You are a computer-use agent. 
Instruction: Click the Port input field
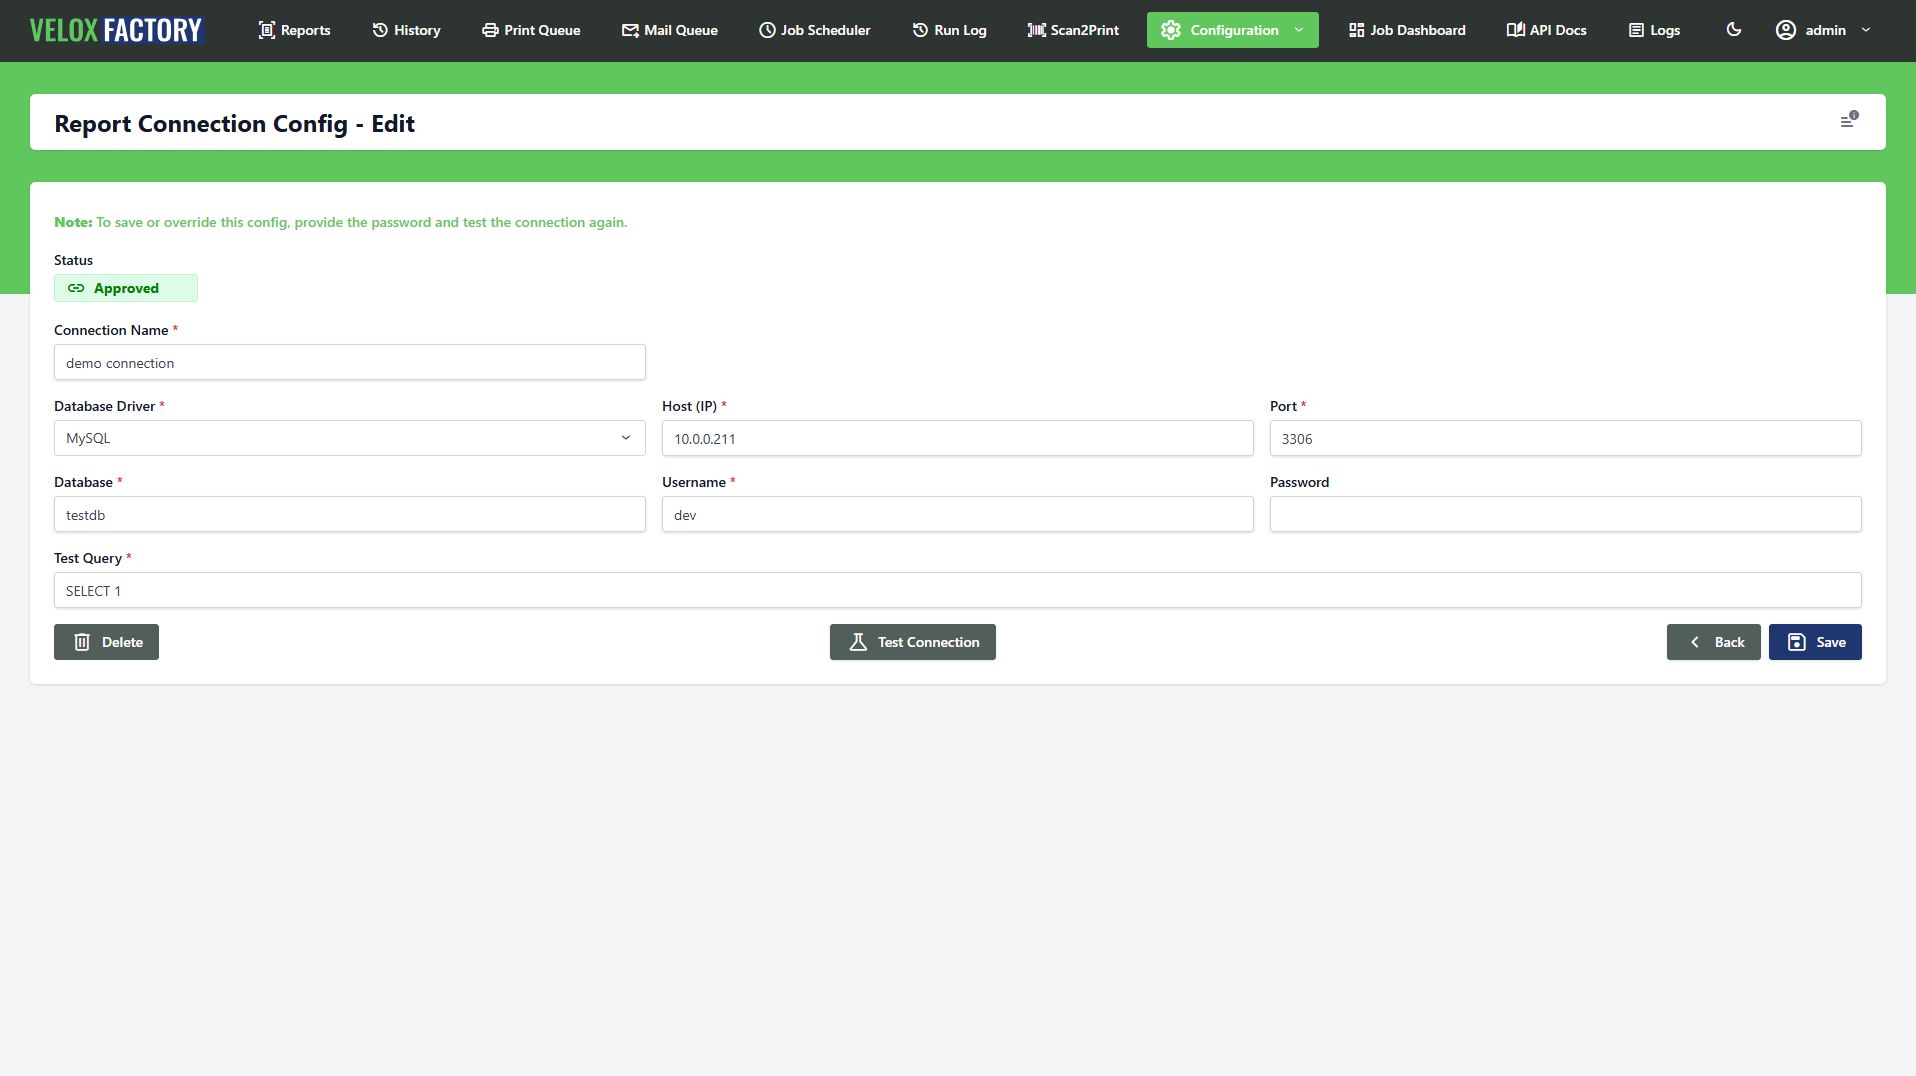1566,438
